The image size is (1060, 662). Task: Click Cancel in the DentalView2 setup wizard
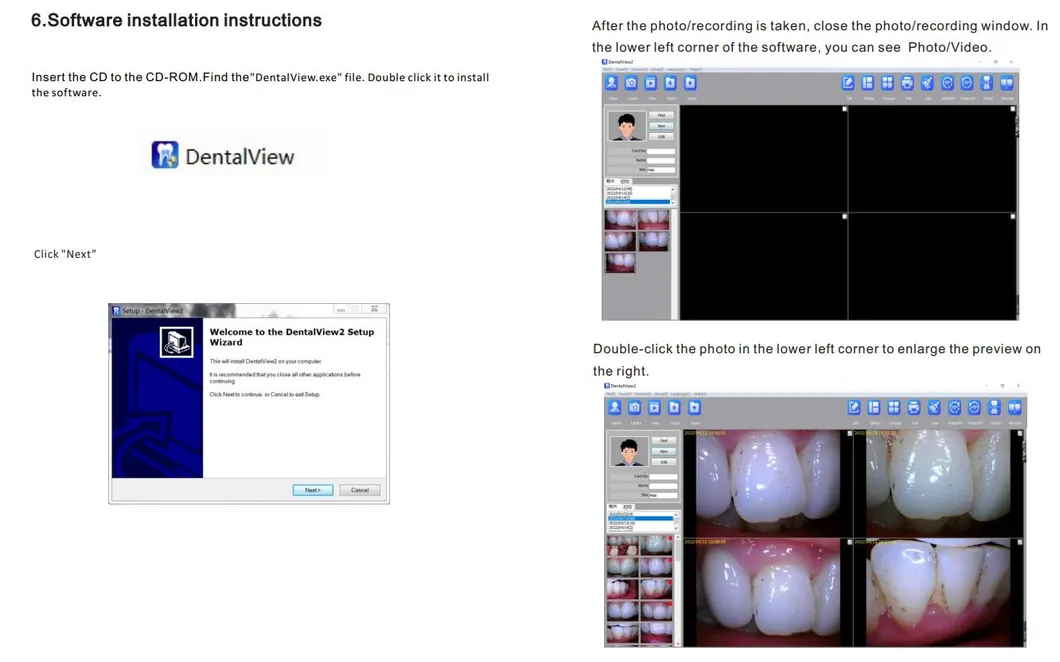(359, 490)
